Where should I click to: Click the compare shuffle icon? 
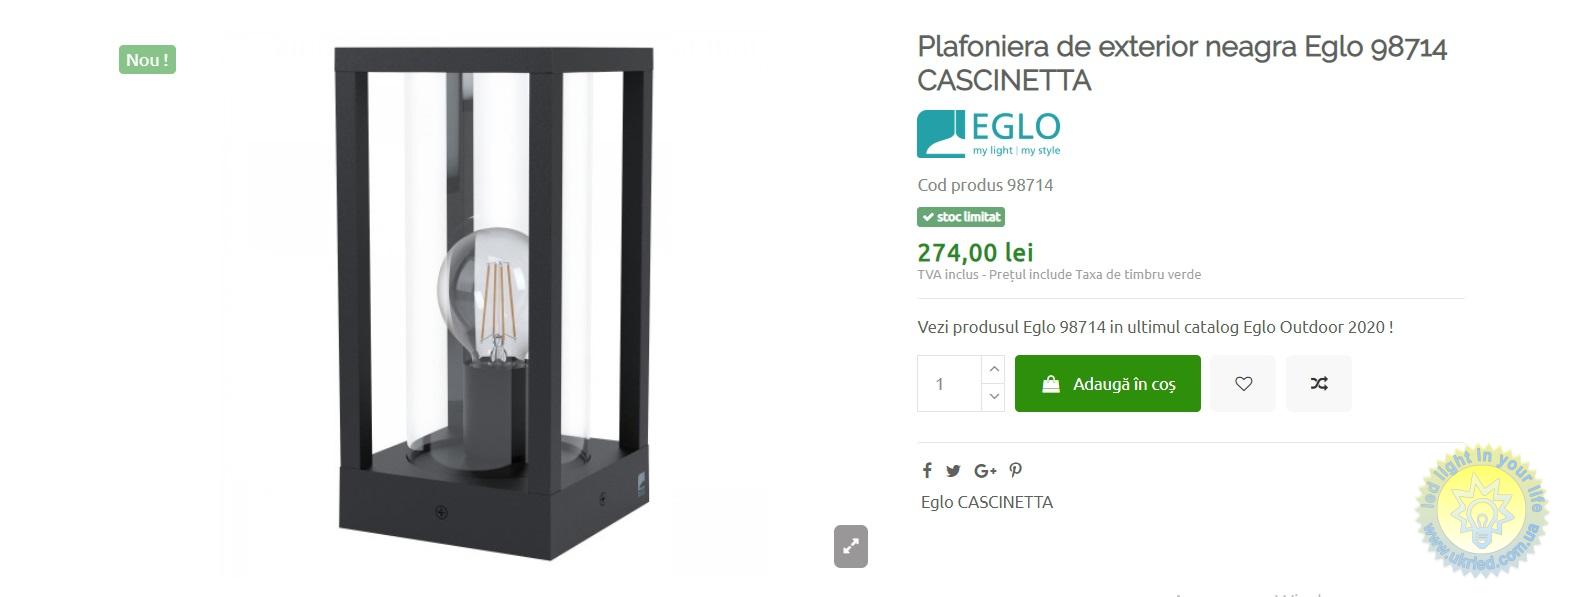(1319, 383)
